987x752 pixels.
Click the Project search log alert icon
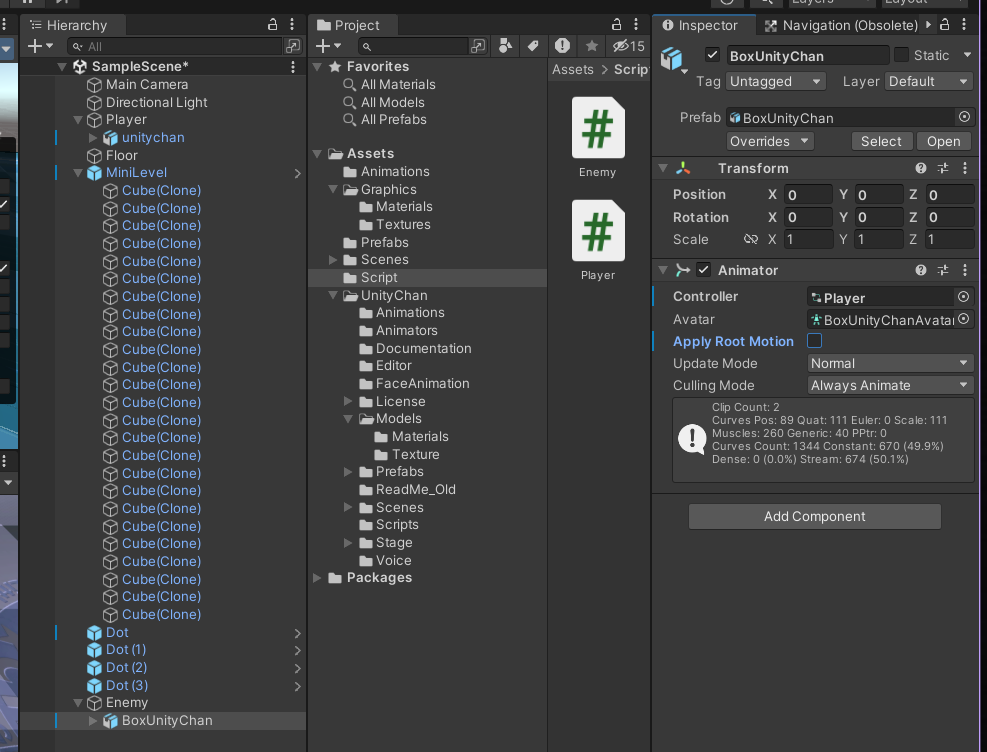(562, 46)
